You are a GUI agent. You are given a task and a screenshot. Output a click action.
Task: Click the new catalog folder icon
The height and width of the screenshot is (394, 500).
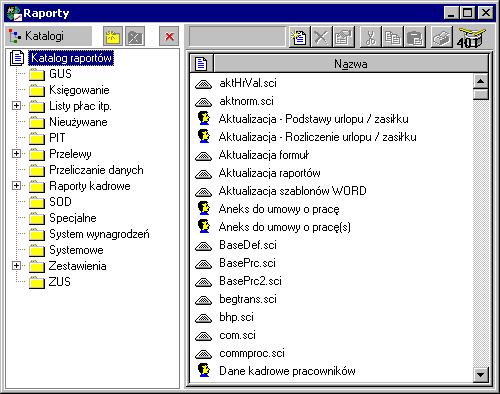(x=113, y=36)
